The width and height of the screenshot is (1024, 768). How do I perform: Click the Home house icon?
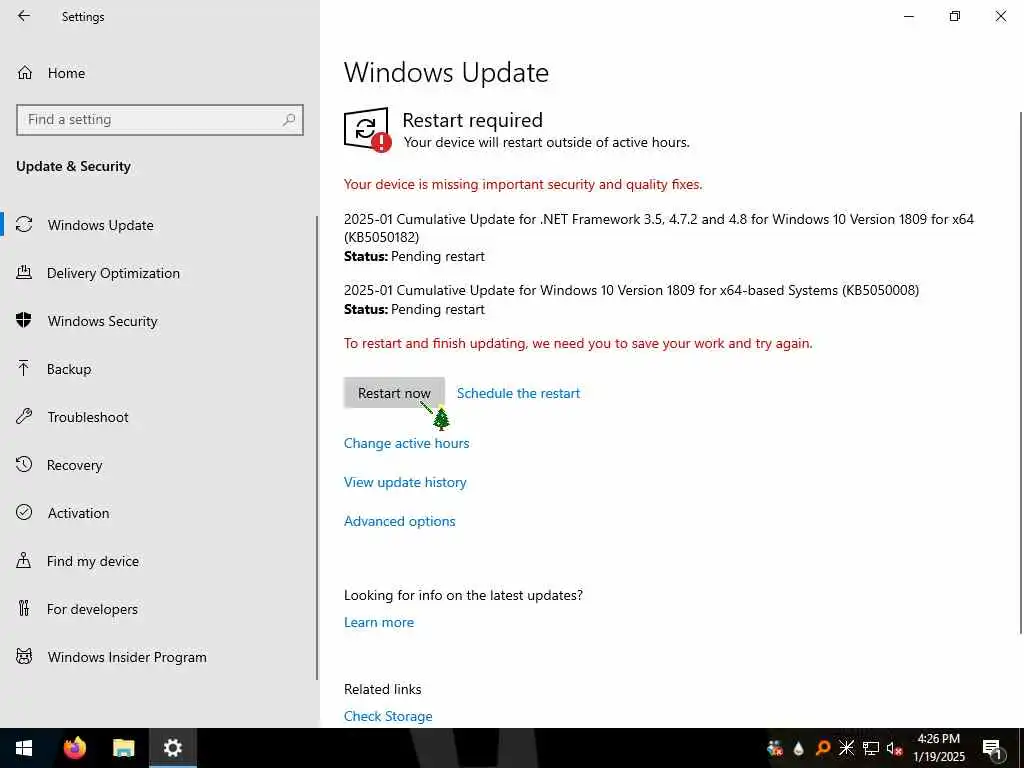click(x=25, y=73)
